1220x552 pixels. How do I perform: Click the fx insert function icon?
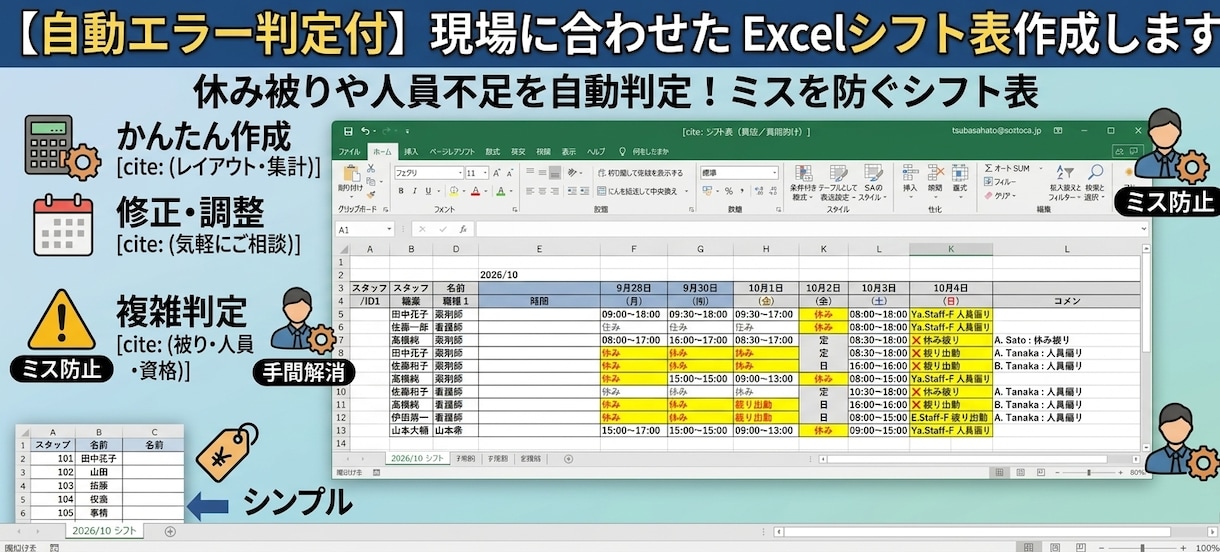coord(465,229)
